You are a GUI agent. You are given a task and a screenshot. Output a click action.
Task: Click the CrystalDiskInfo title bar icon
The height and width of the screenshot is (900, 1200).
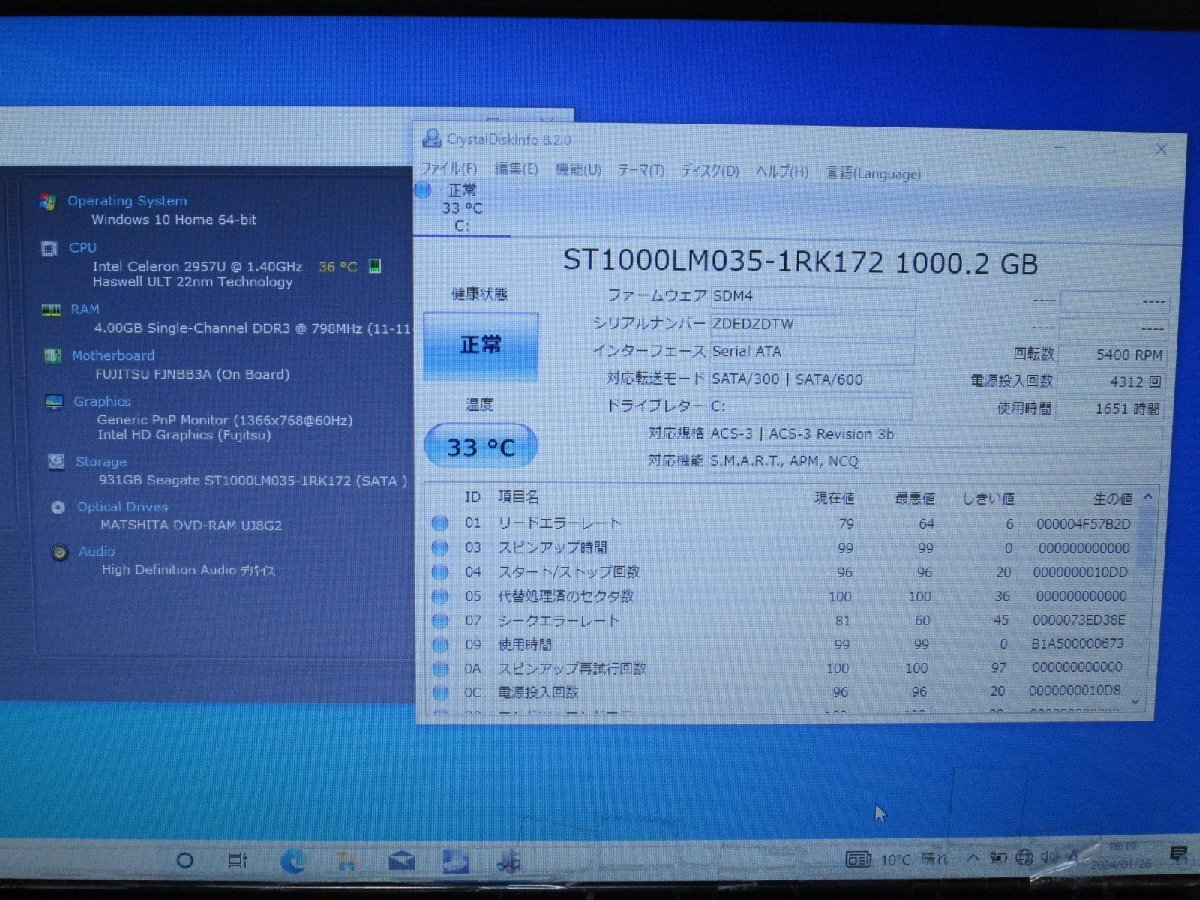point(431,138)
